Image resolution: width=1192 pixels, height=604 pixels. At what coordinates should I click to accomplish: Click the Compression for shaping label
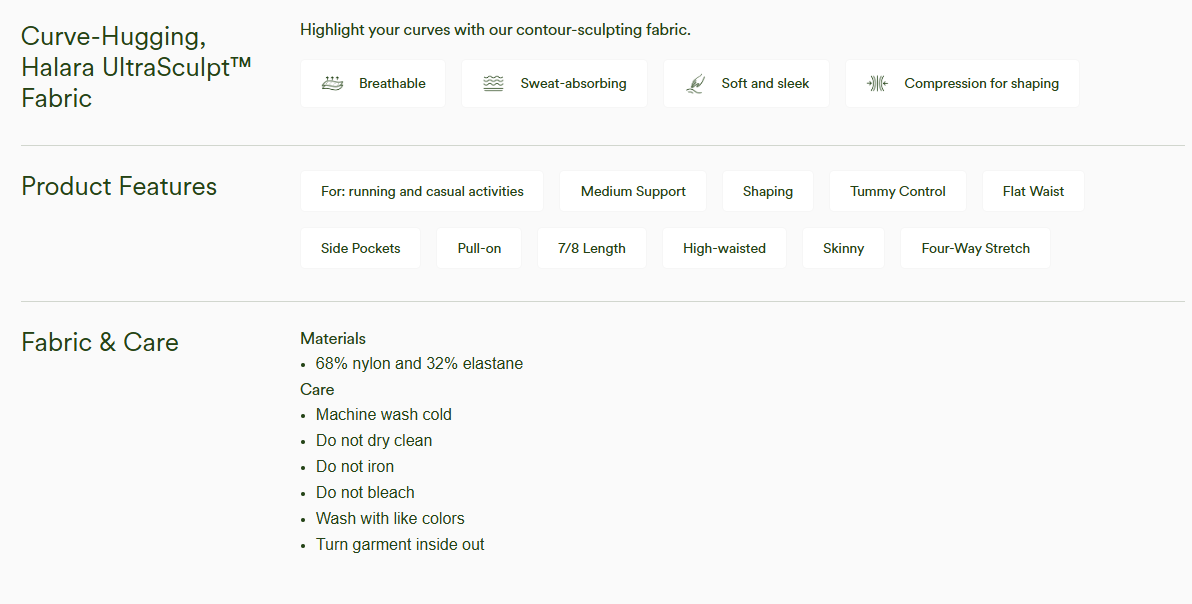coord(981,84)
